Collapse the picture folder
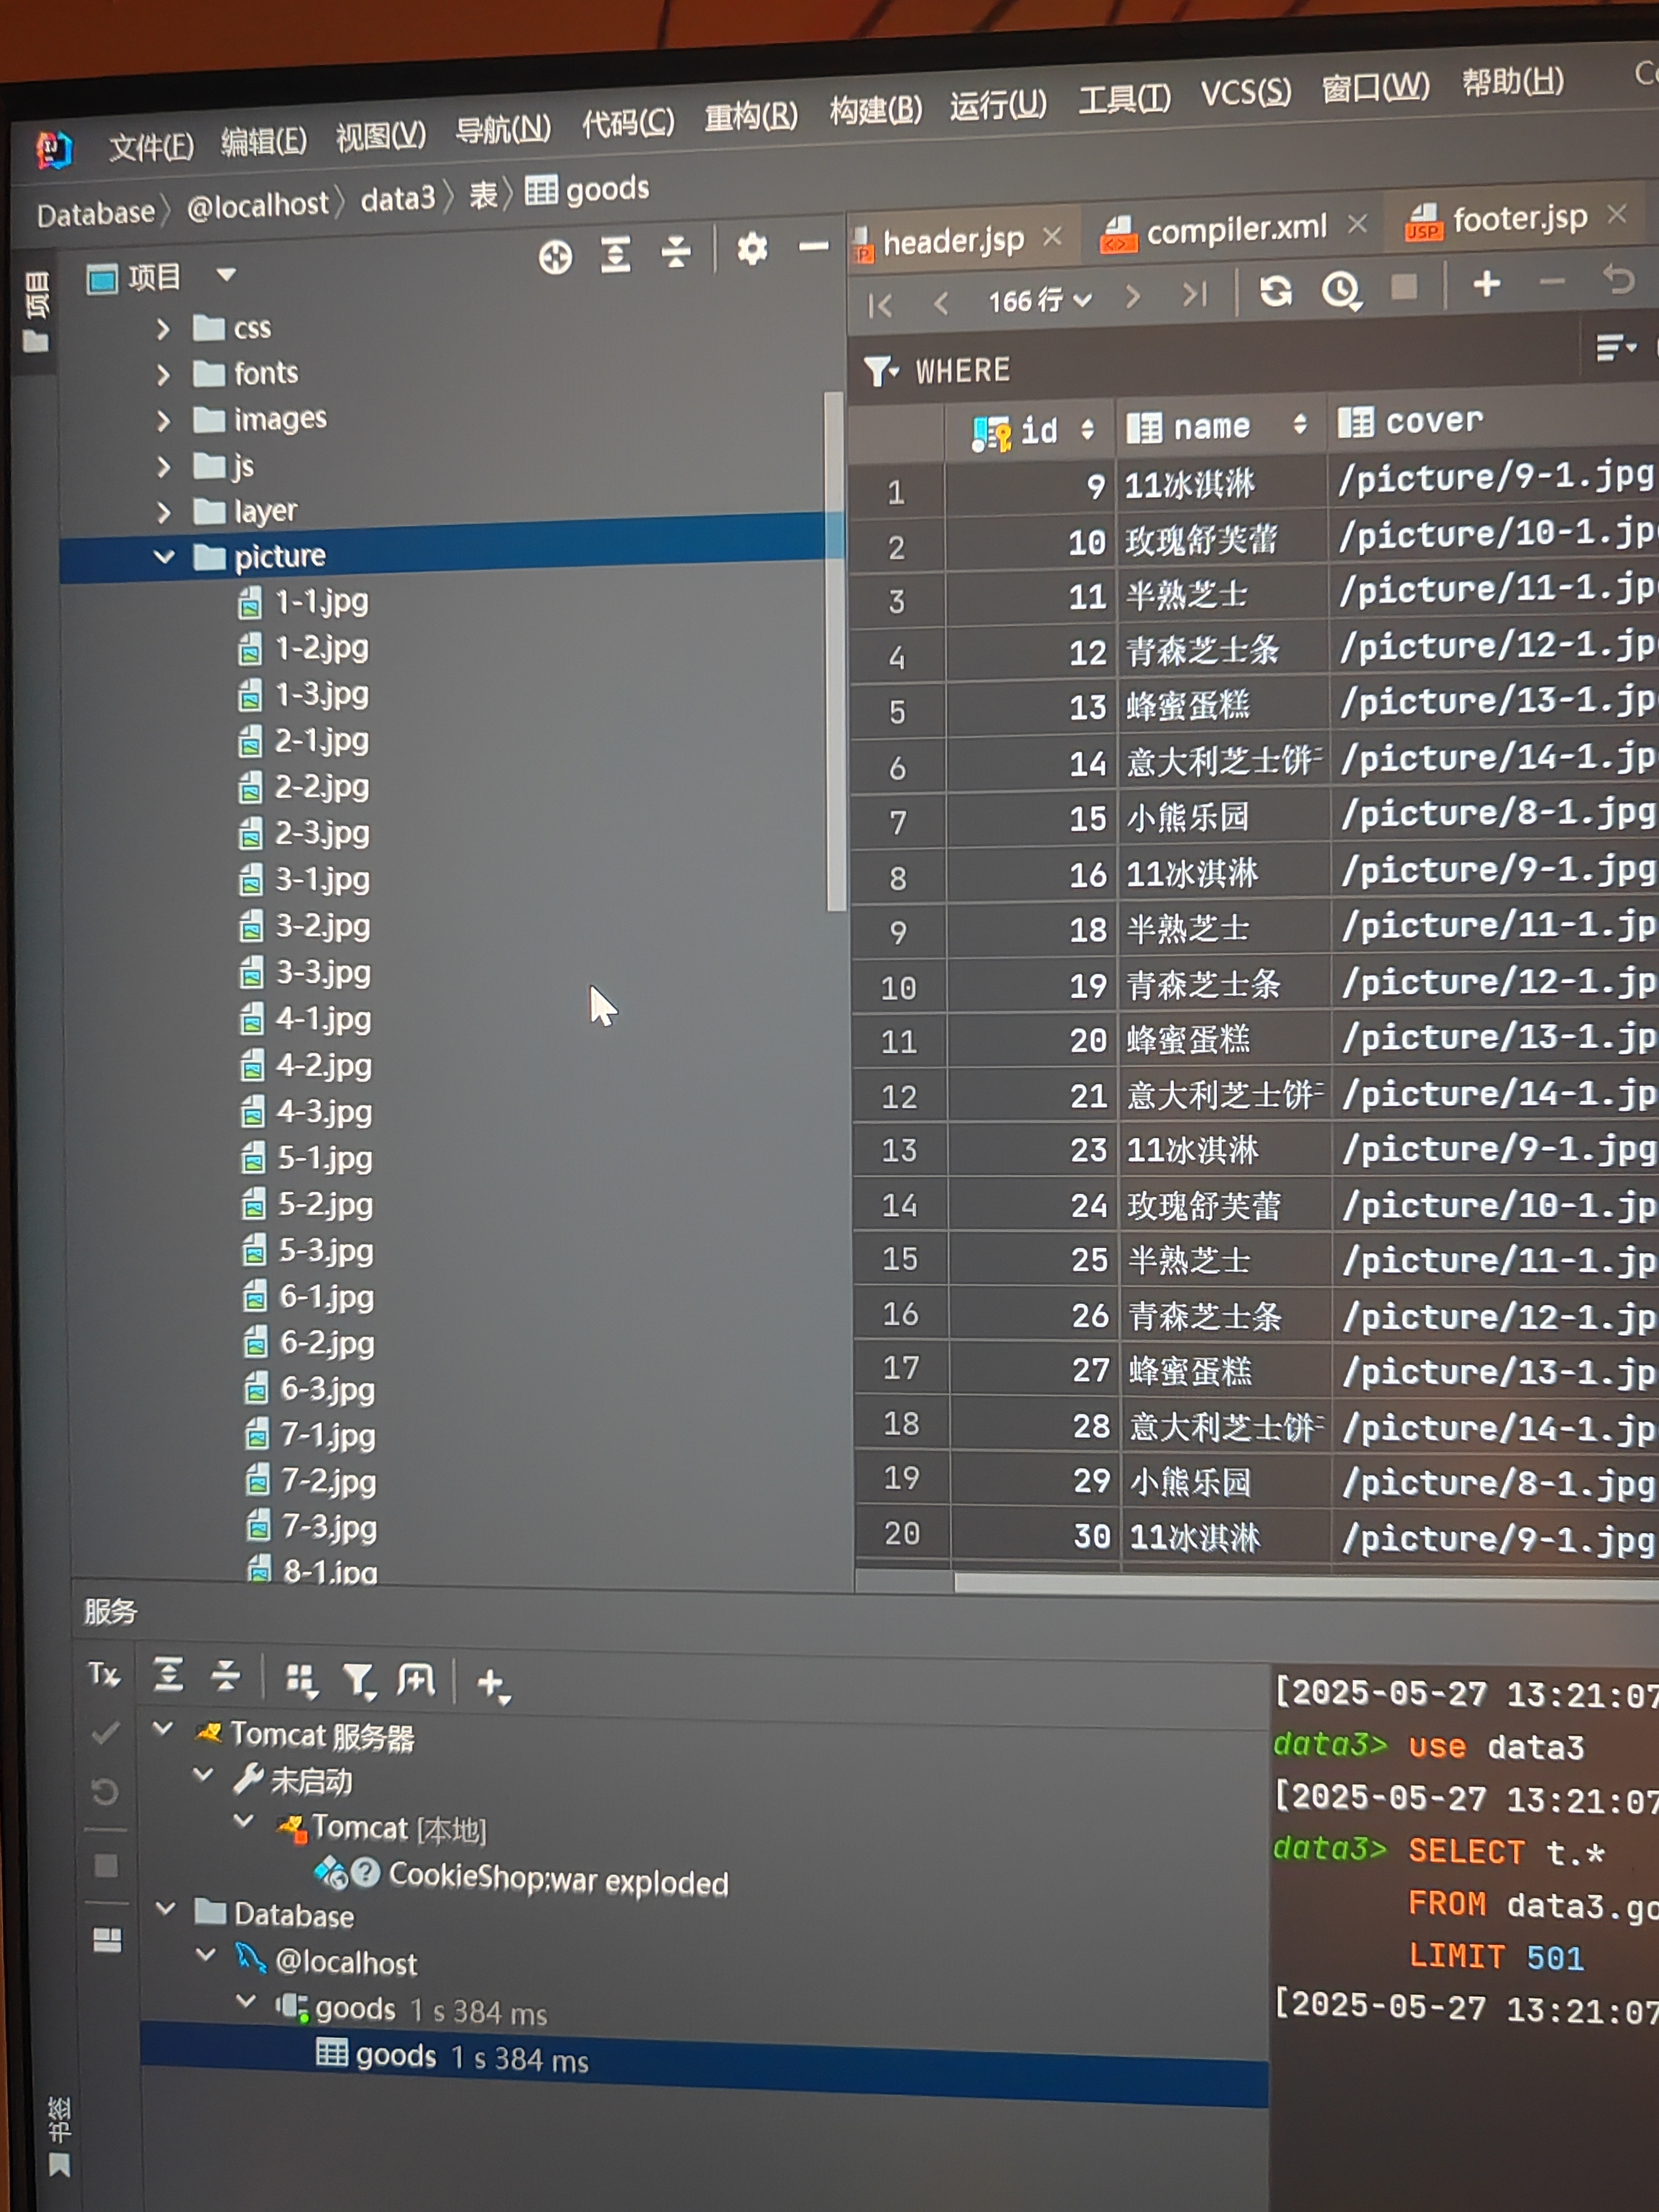The width and height of the screenshot is (1659, 2212). click(x=164, y=557)
